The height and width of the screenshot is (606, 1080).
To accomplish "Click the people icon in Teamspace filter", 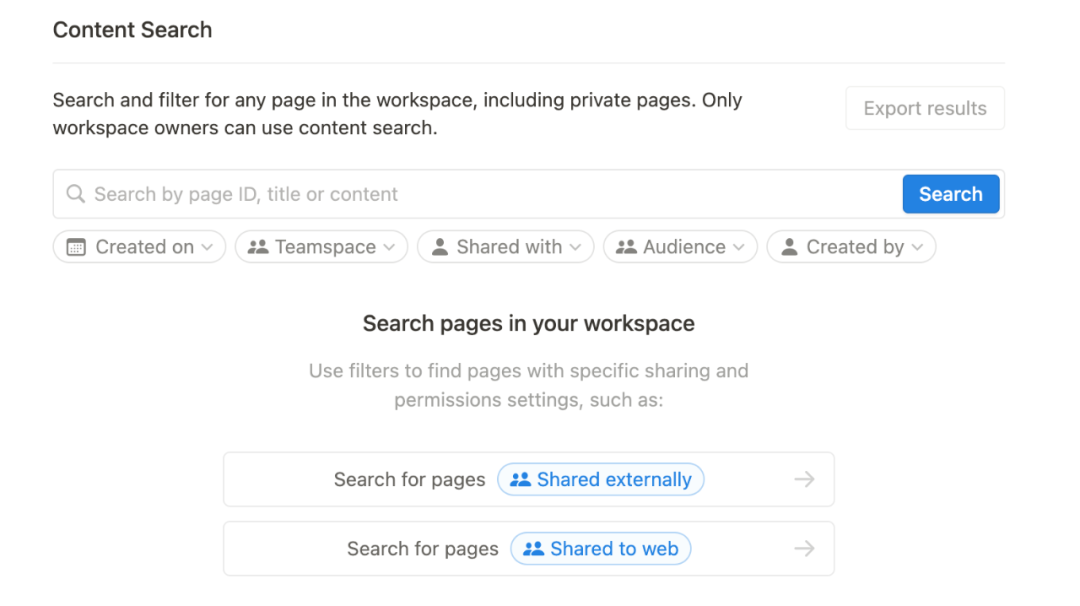I will click(x=258, y=247).
